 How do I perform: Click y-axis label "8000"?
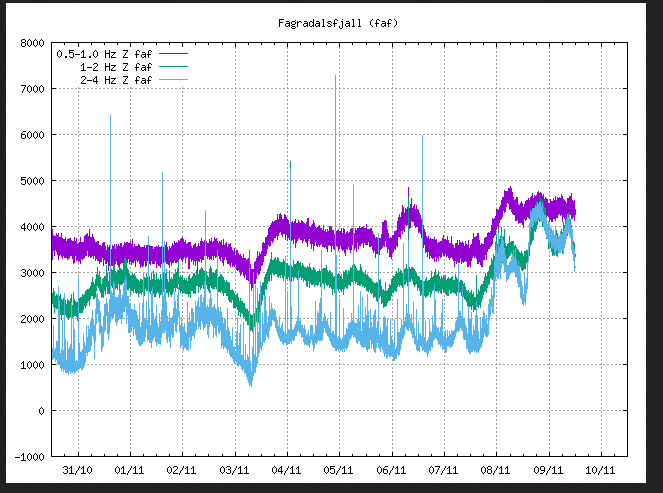pyautogui.click(x=32, y=43)
